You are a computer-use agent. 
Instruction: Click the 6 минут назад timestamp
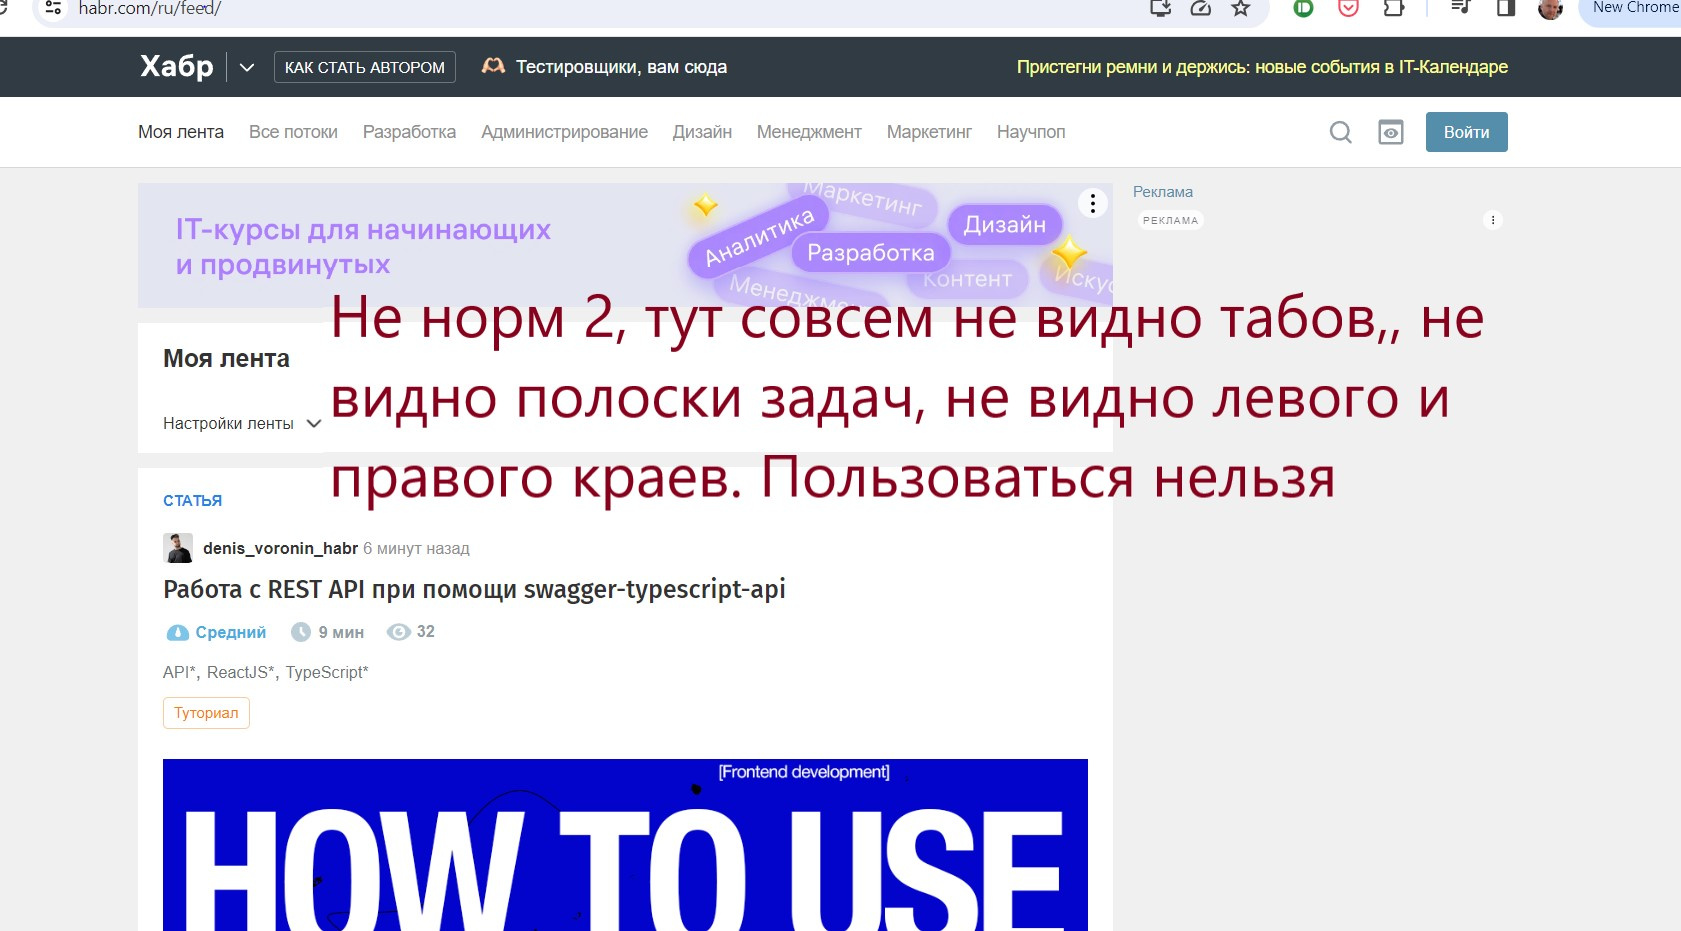point(416,548)
